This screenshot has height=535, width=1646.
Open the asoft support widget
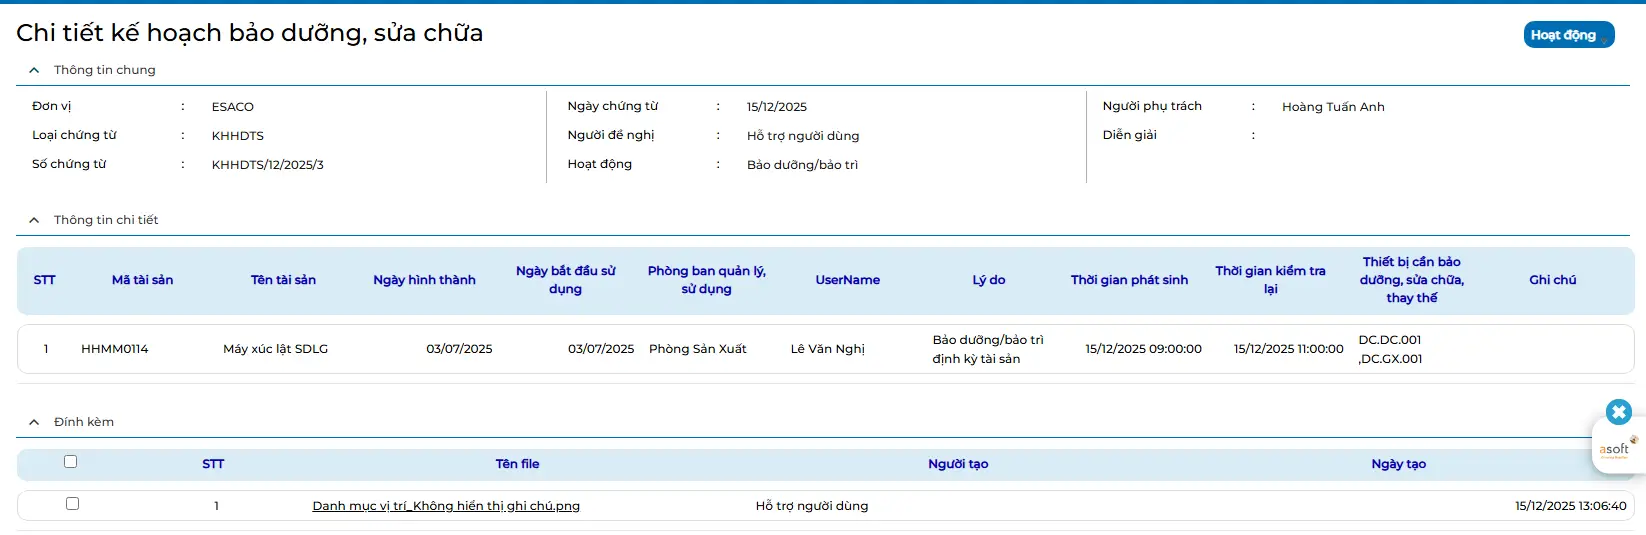1614,449
